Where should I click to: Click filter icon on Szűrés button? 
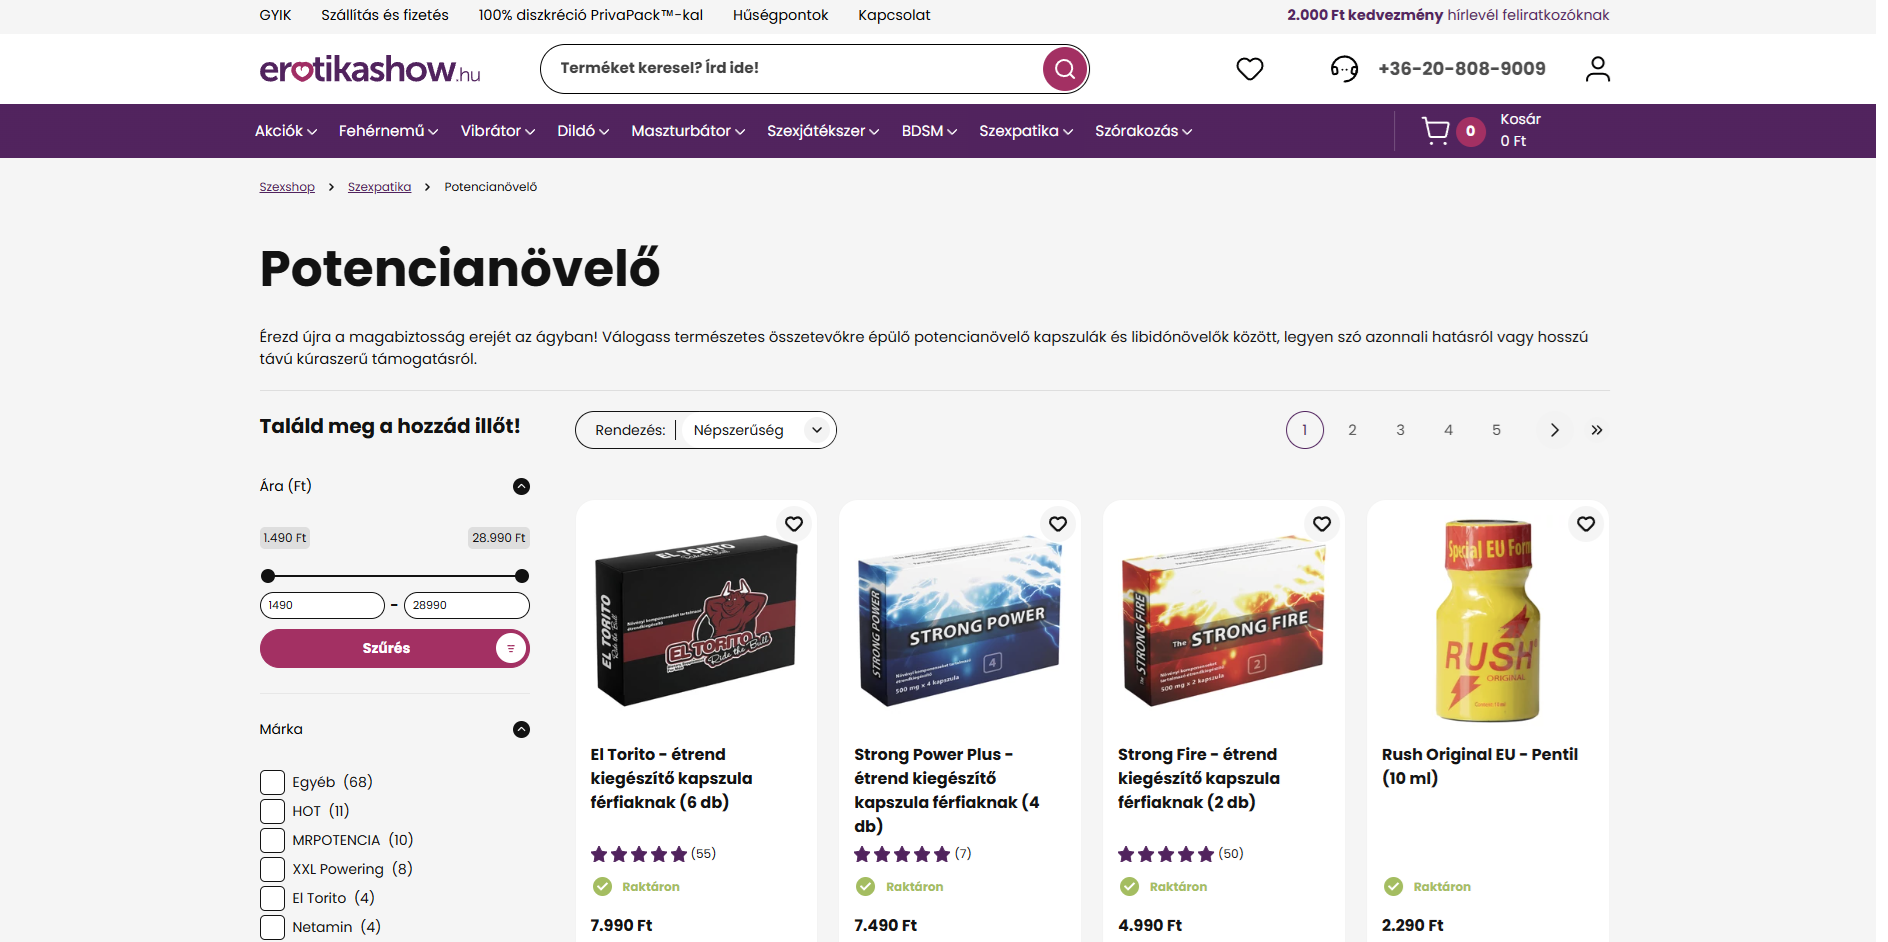[x=511, y=648]
